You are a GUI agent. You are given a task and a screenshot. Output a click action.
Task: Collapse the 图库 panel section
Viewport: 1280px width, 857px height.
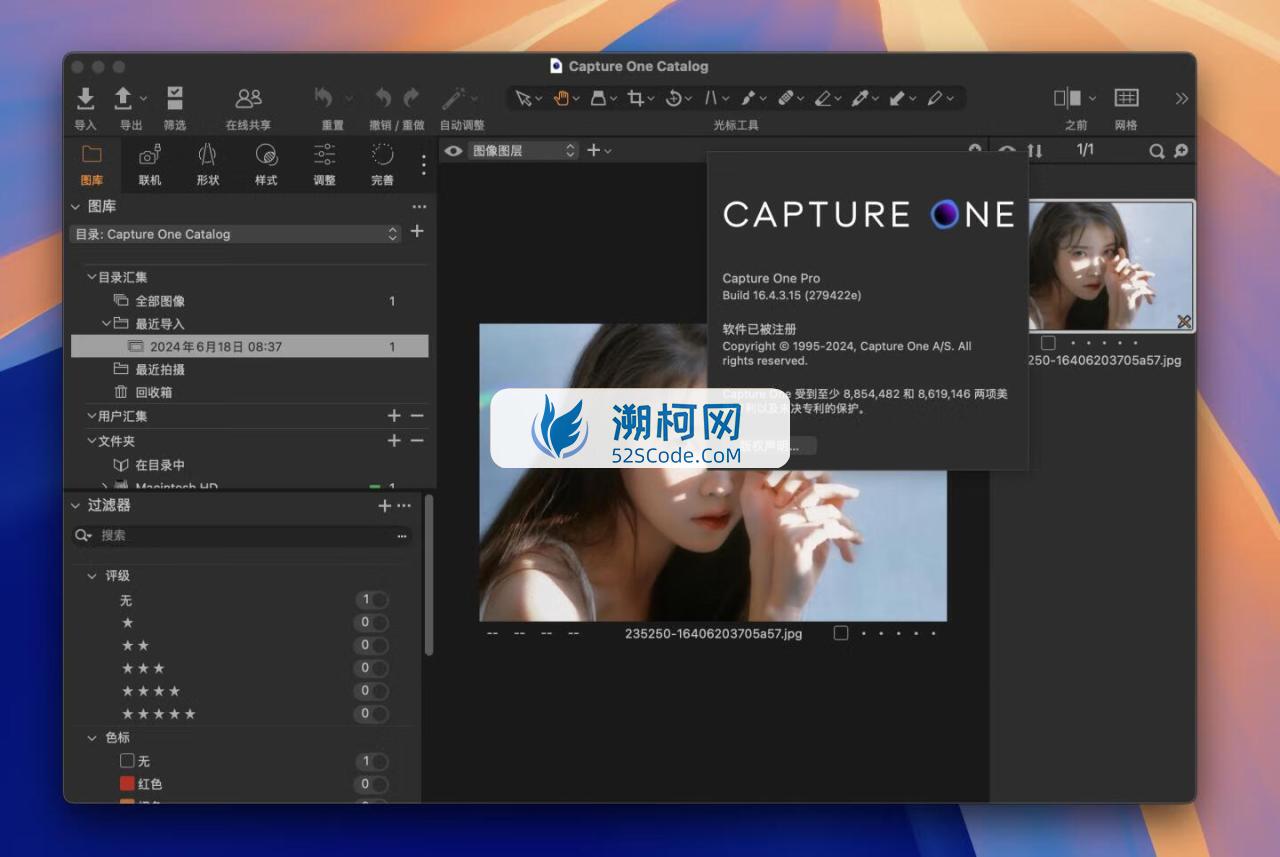tap(75, 207)
